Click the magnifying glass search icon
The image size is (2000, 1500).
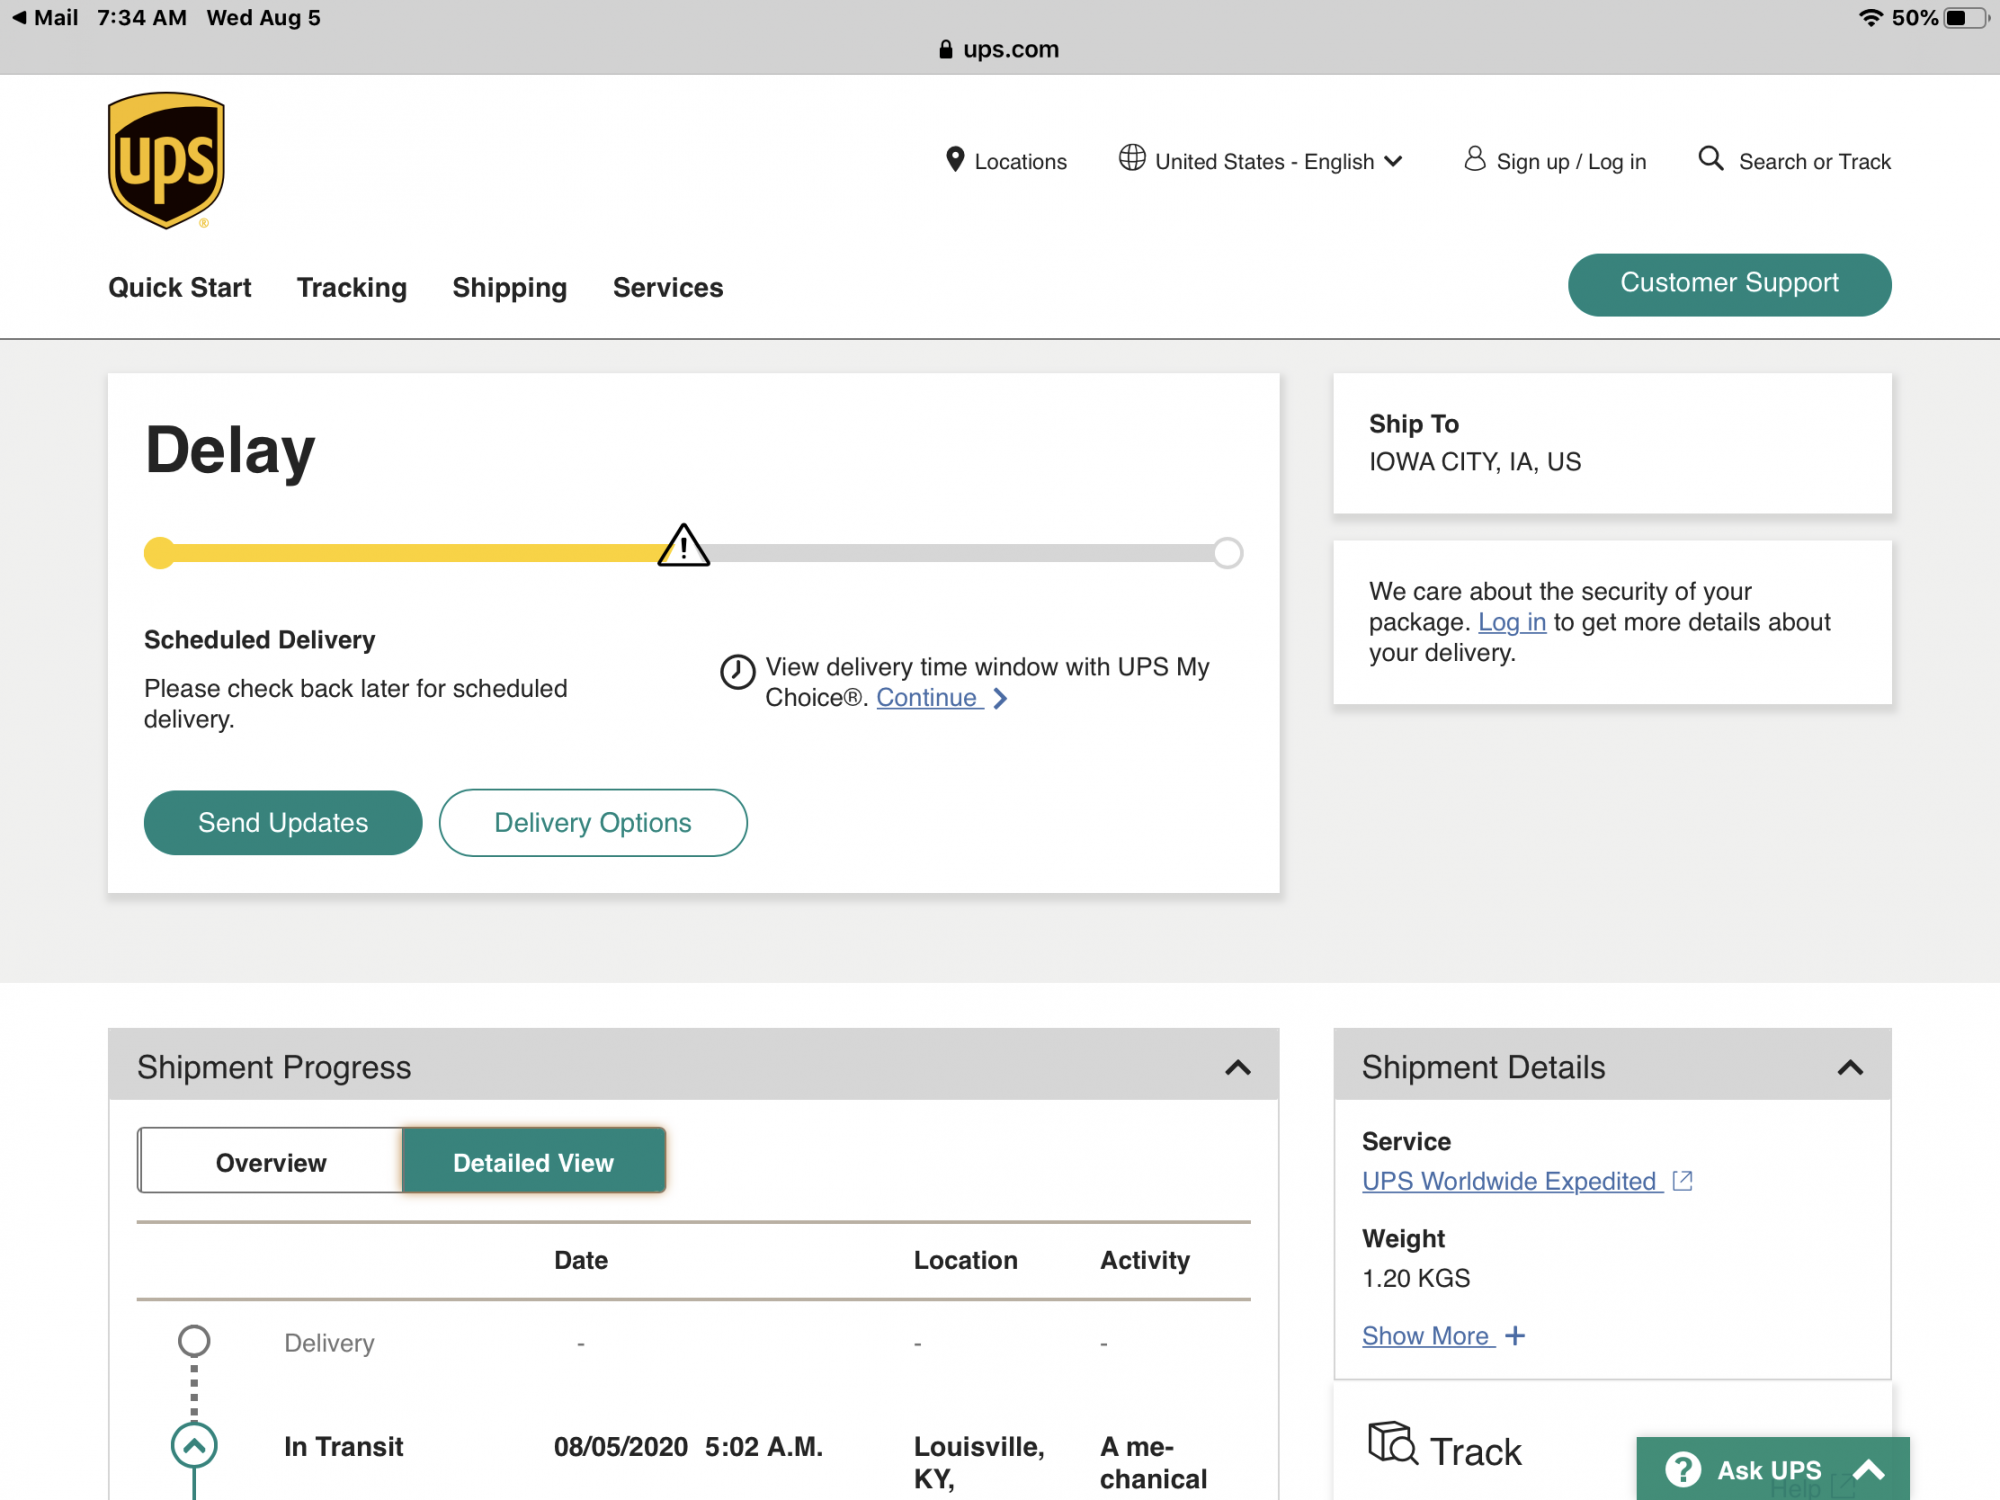[1711, 159]
